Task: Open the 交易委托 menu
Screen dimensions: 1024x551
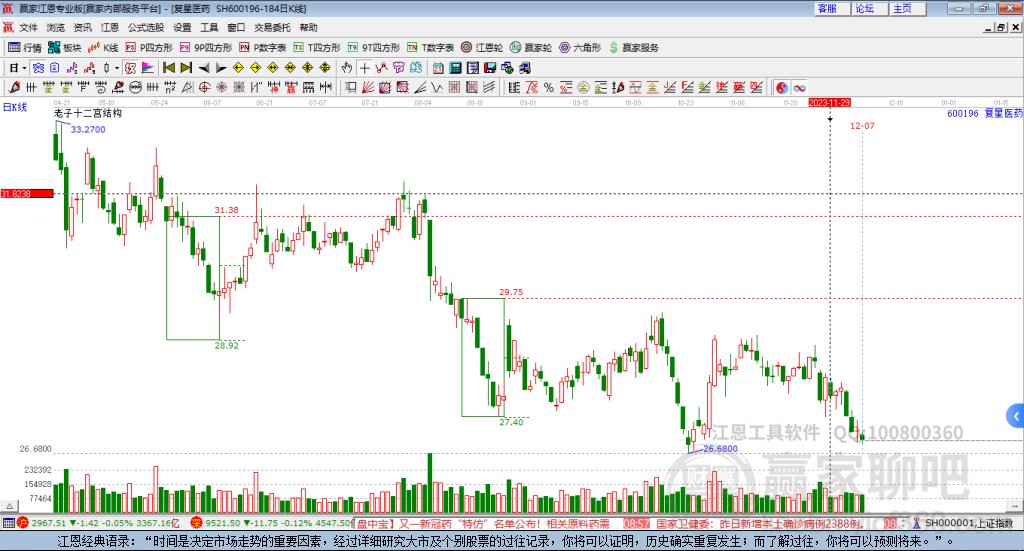Action: [272, 27]
